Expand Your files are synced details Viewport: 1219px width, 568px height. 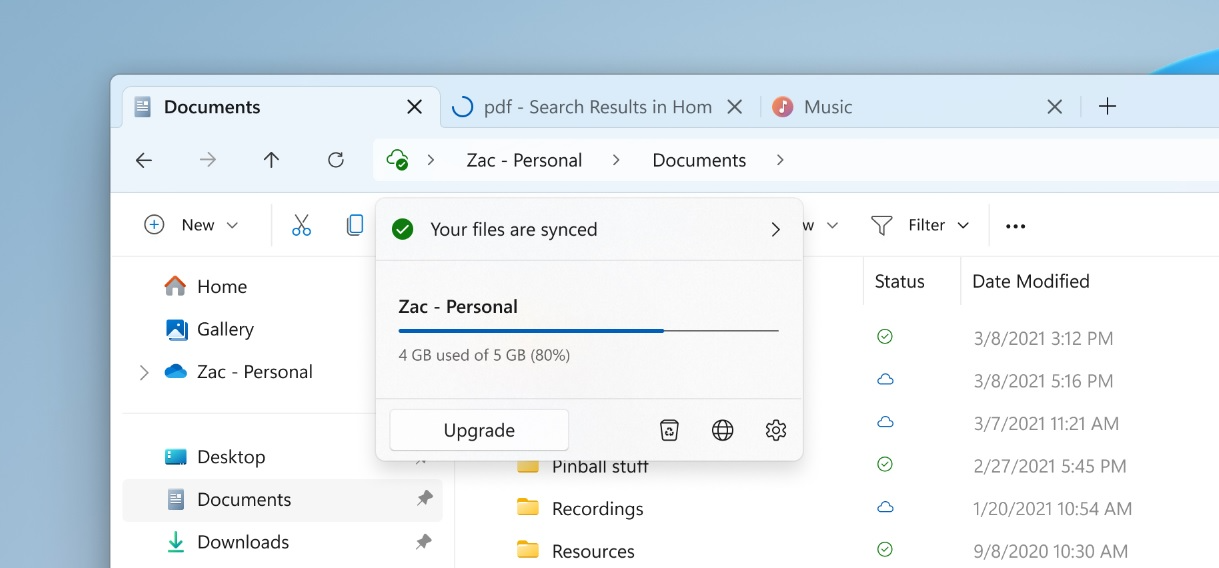[x=775, y=230]
